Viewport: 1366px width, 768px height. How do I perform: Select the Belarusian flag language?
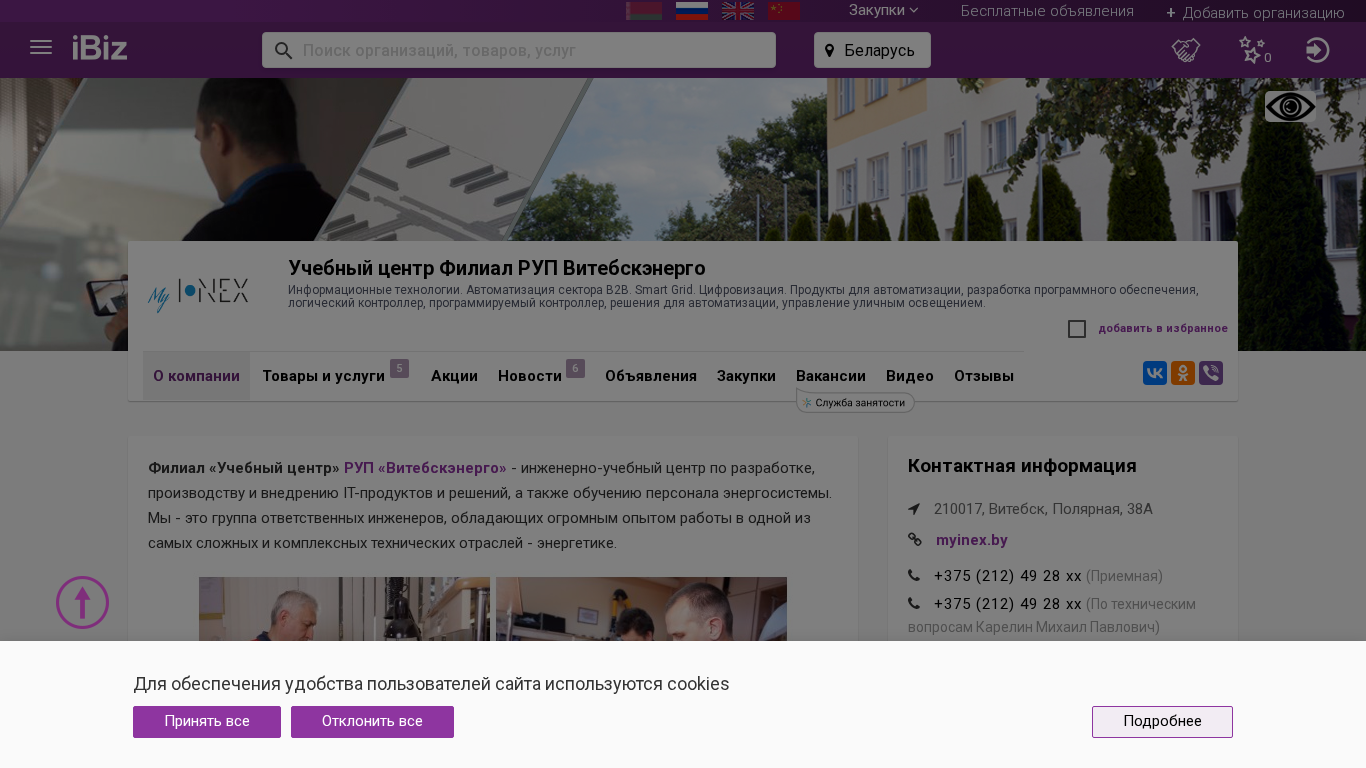click(644, 11)
